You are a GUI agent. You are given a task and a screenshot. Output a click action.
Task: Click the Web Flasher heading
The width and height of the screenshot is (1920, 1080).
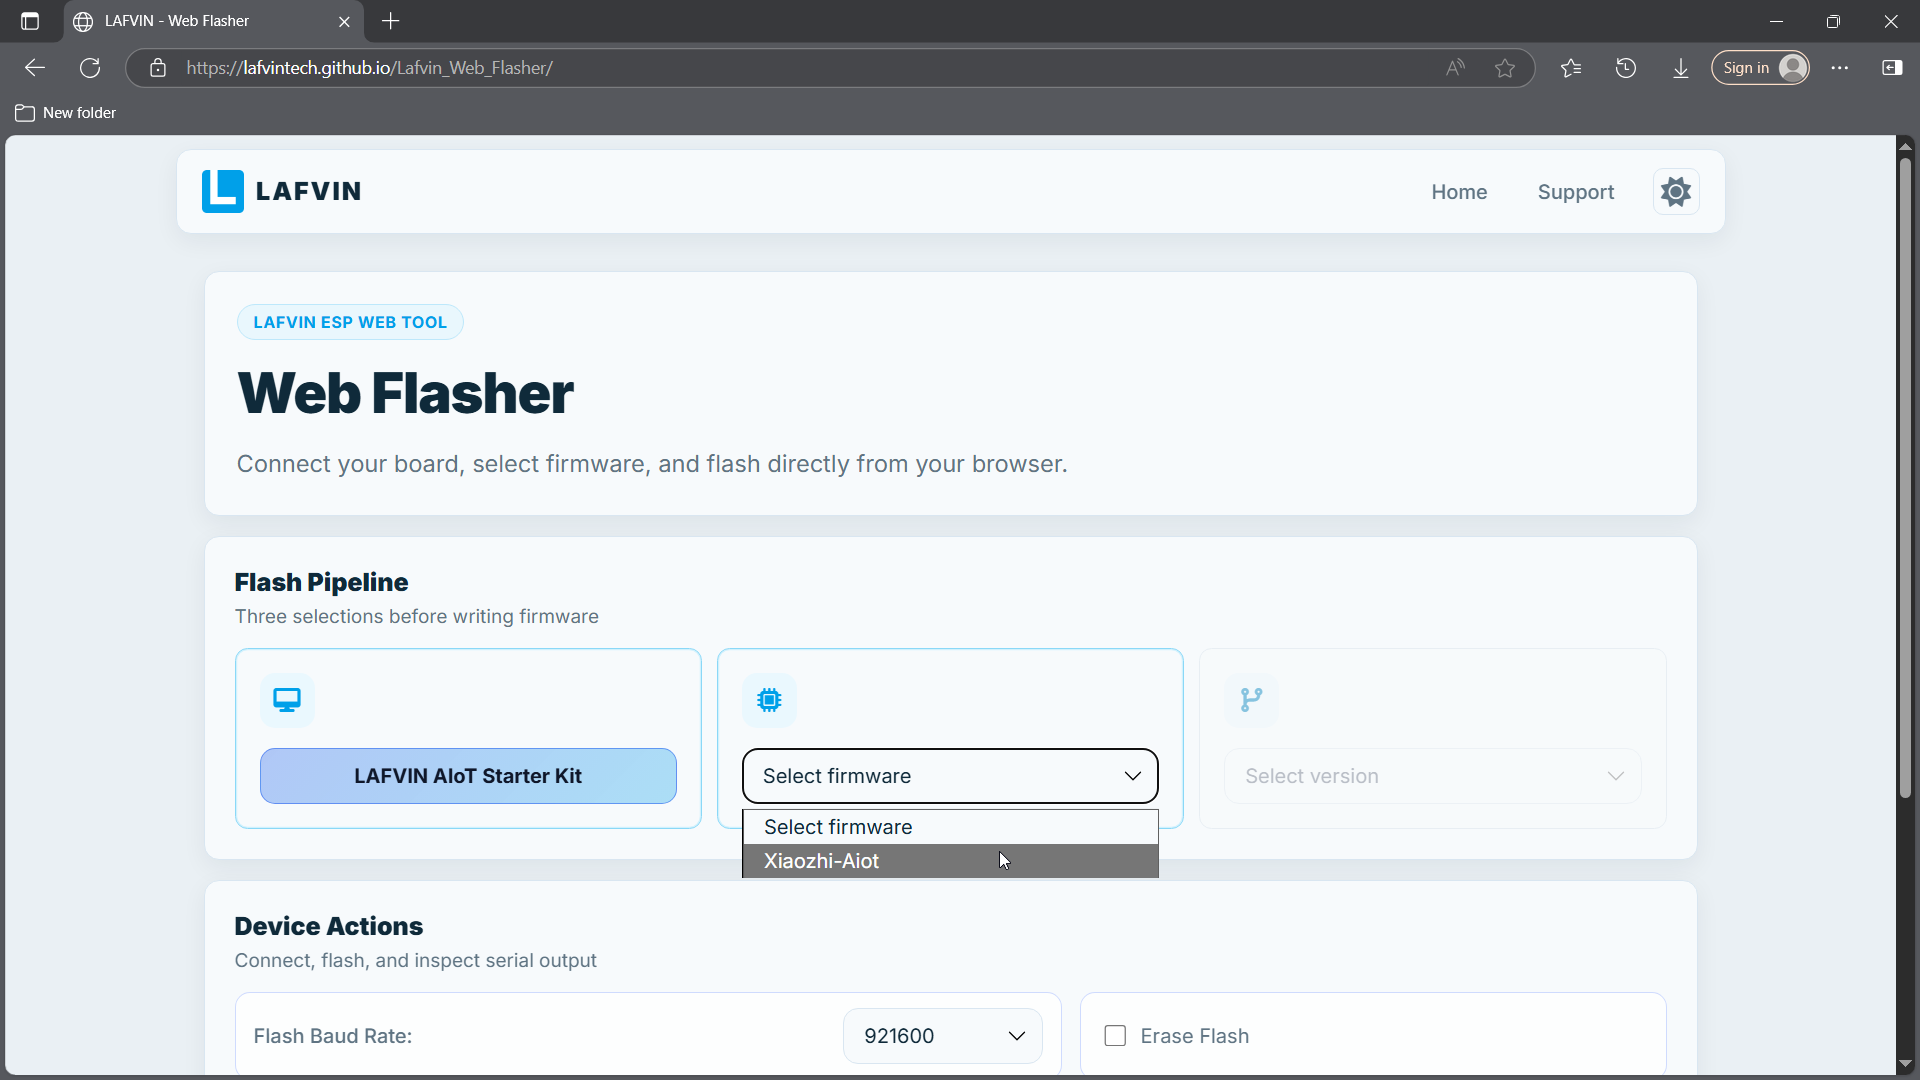click(405, 393)
